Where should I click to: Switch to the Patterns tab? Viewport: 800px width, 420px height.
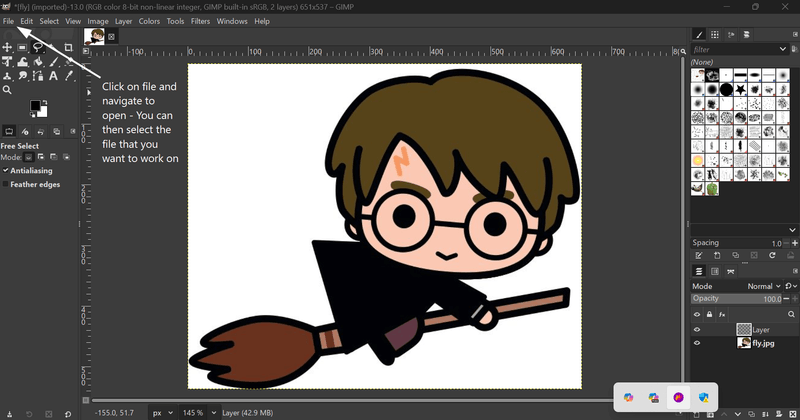715,35
